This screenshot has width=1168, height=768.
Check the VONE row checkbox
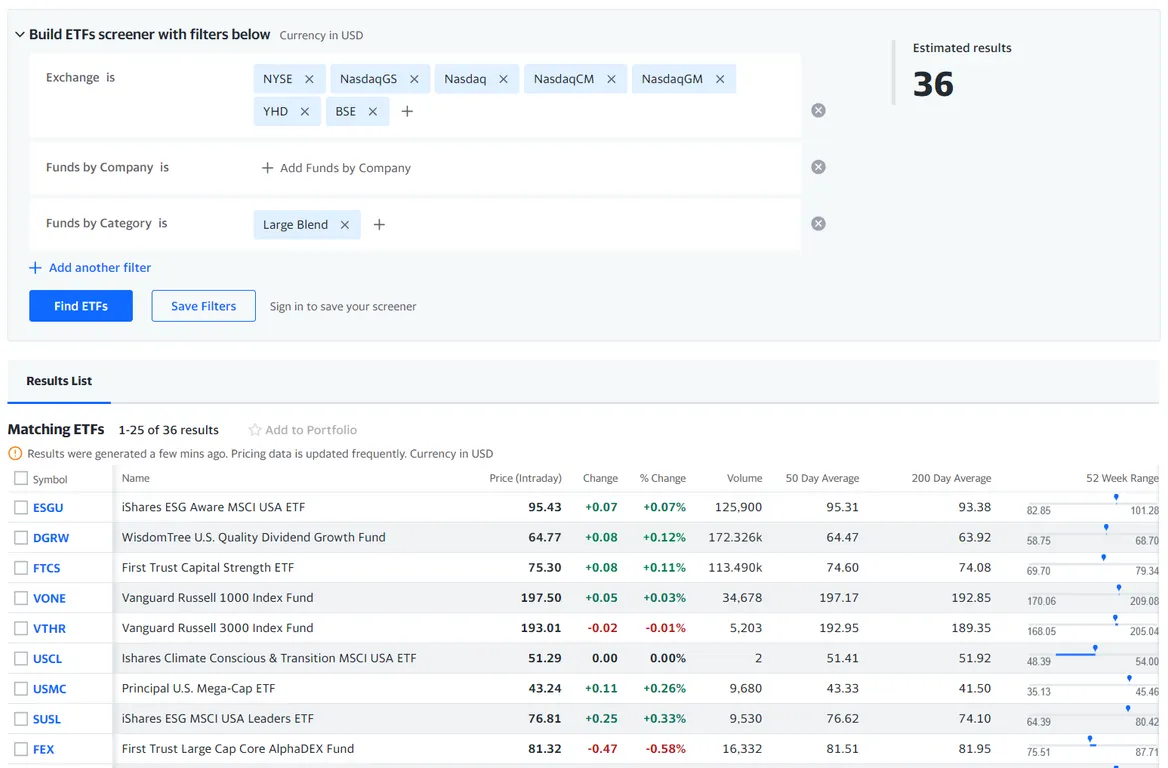pyautogui.click(x=21, y=598)
